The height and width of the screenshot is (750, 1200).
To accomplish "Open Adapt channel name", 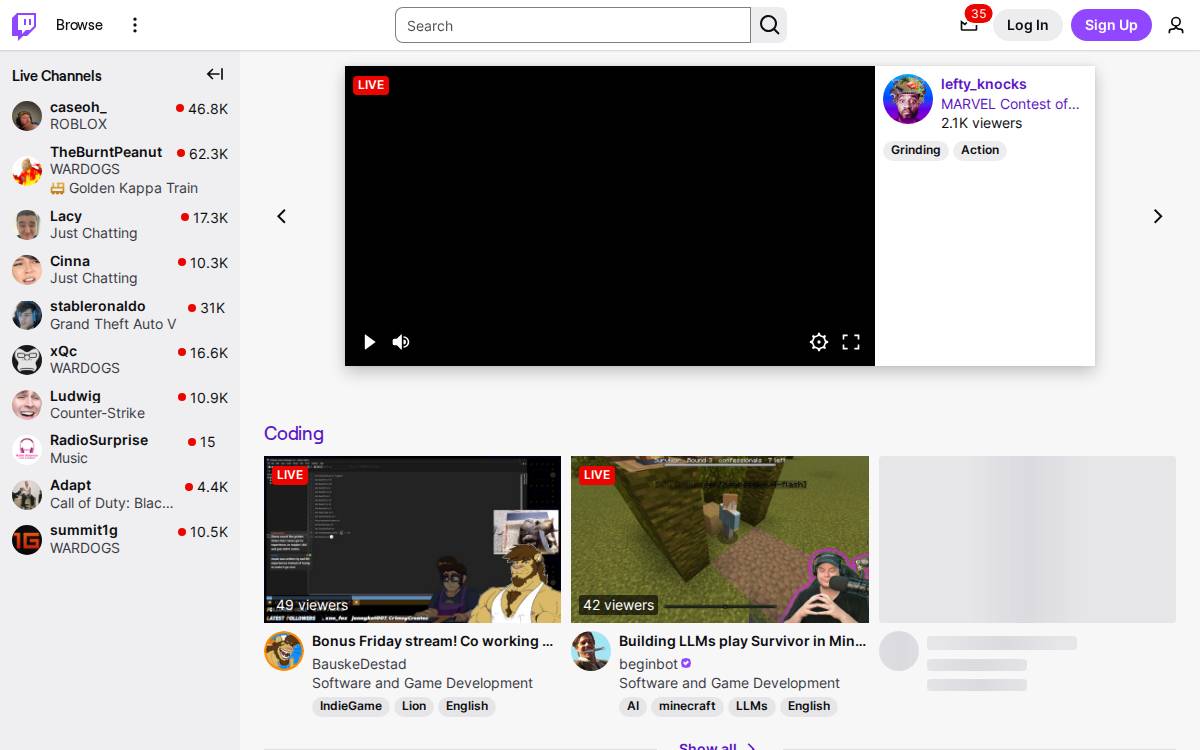I will coord(71,485).
